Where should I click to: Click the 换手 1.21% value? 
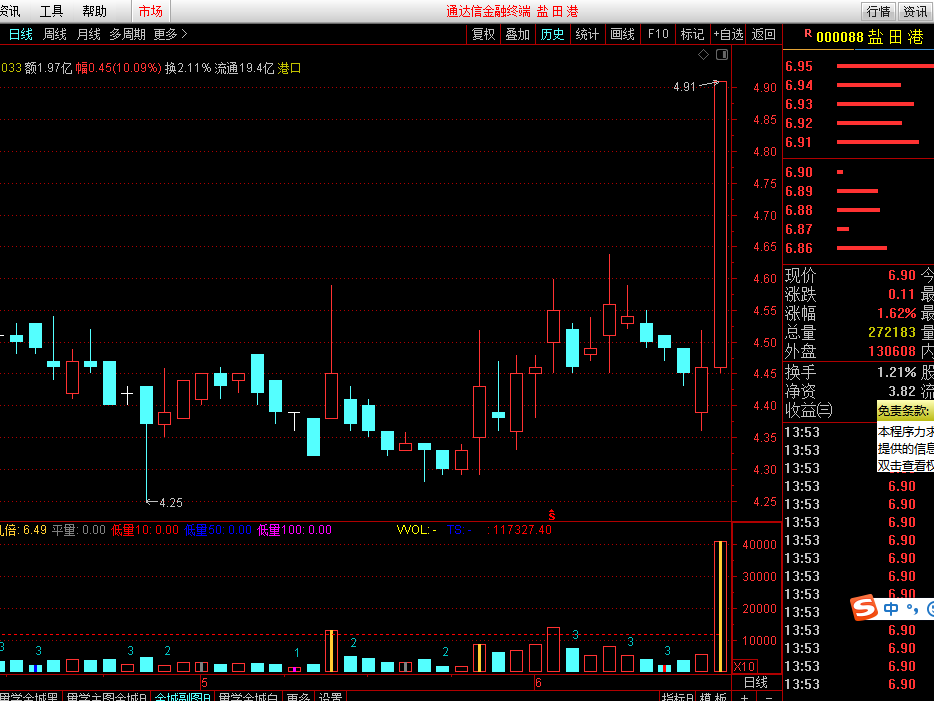(x=896, y=373)
